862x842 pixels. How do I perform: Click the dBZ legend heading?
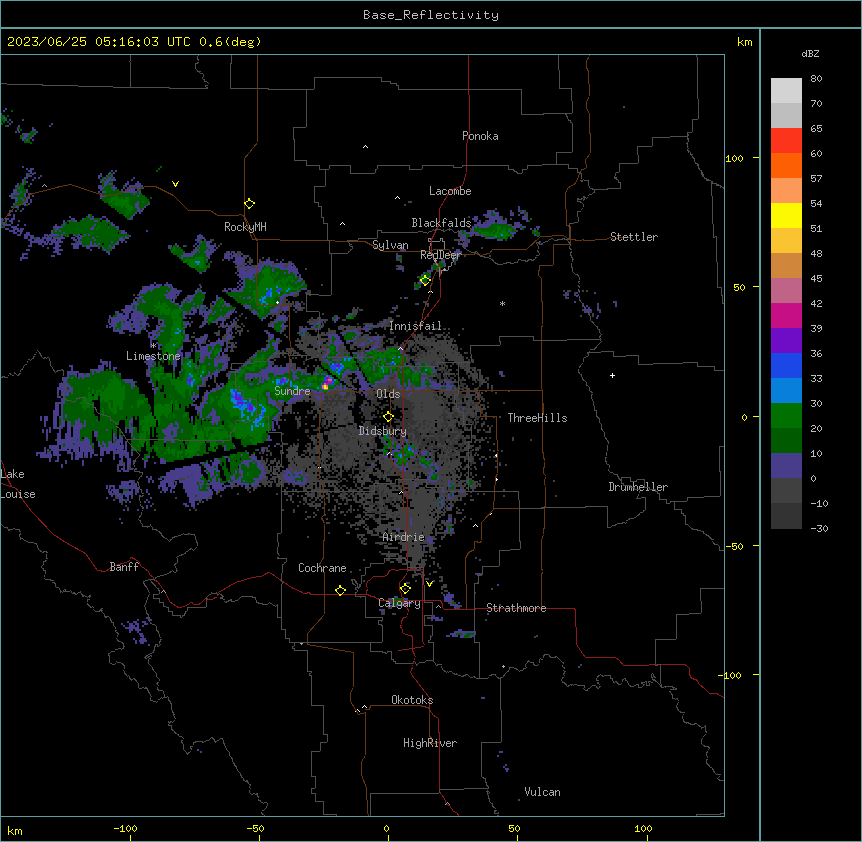[810, 53]
